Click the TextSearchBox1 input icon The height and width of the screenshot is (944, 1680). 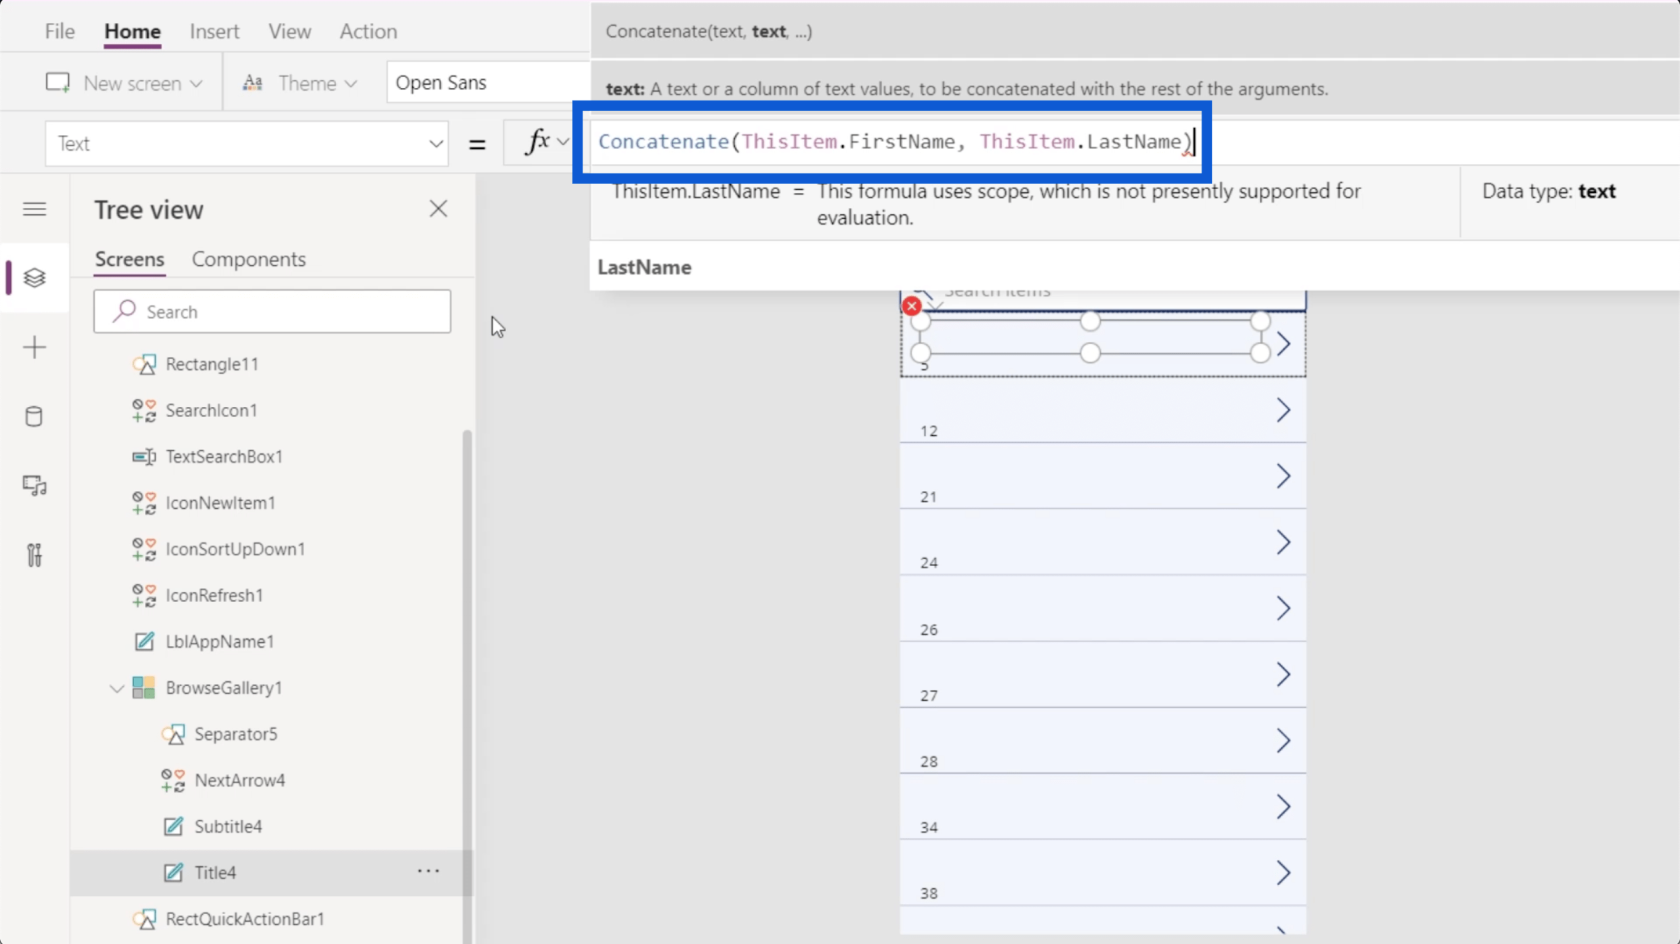pos(144,456)
